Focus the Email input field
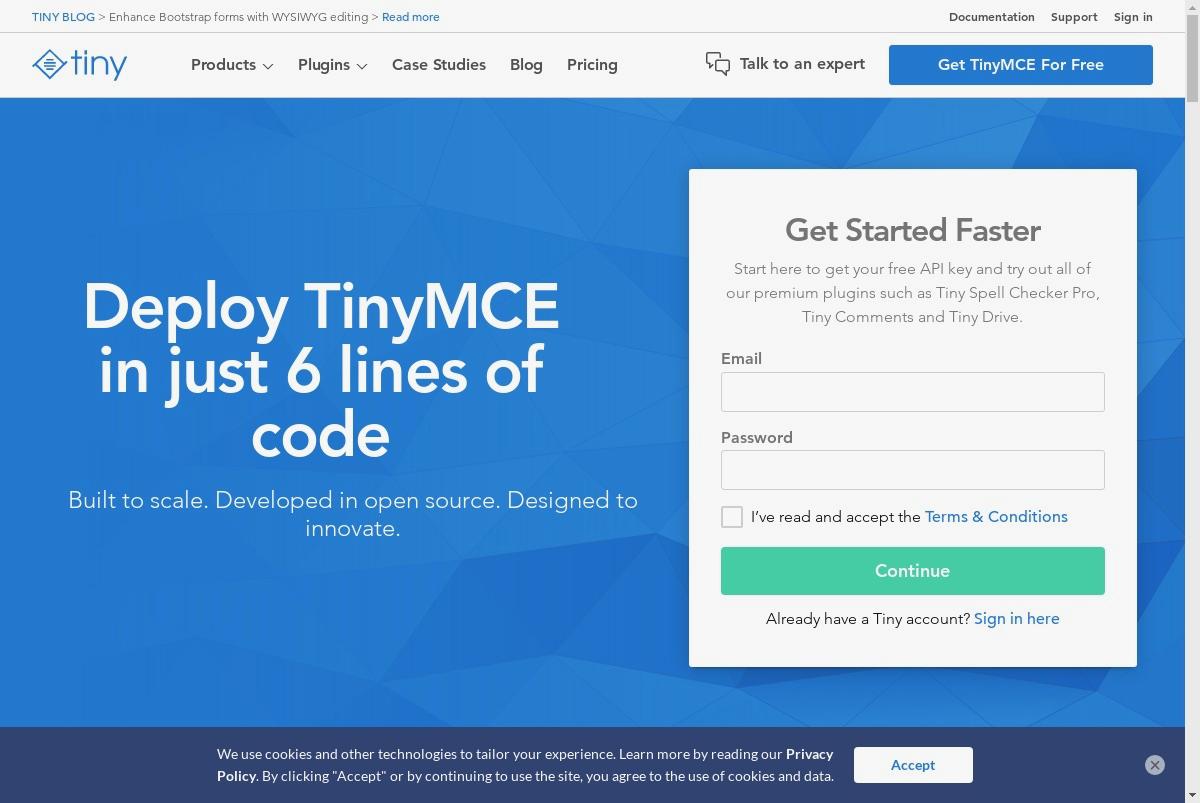The image size is (1200, 803). pyautogui.click(x=913, y=392)
